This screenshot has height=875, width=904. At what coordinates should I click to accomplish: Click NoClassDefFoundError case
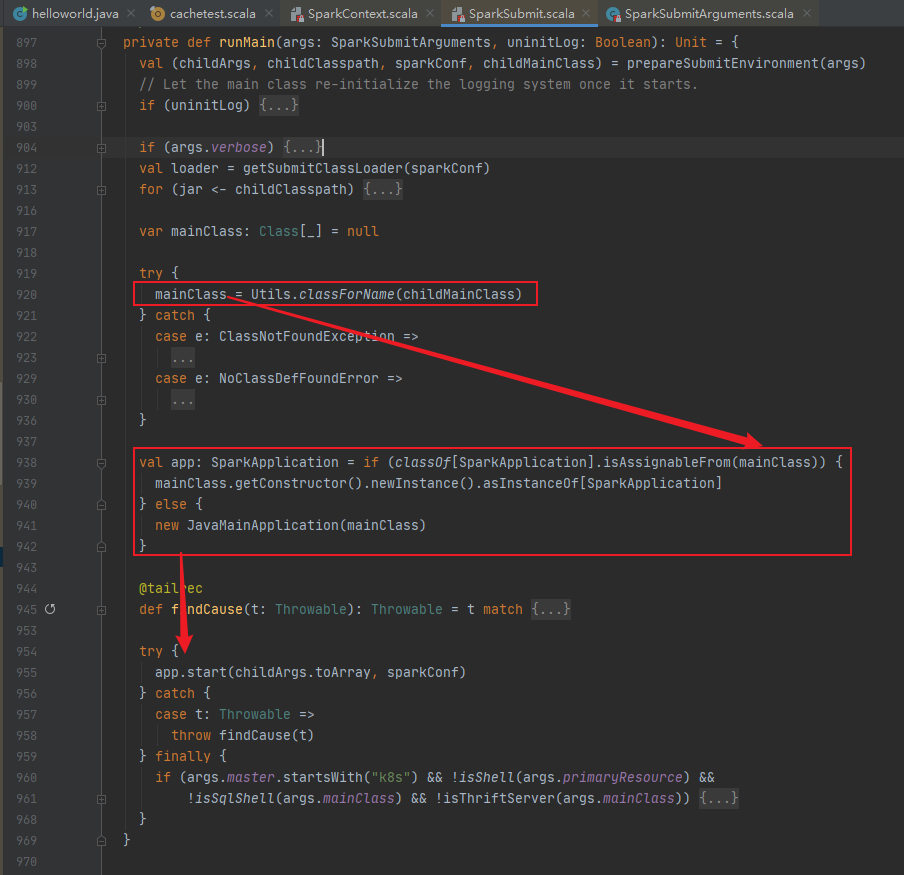(x=299, y=379)
